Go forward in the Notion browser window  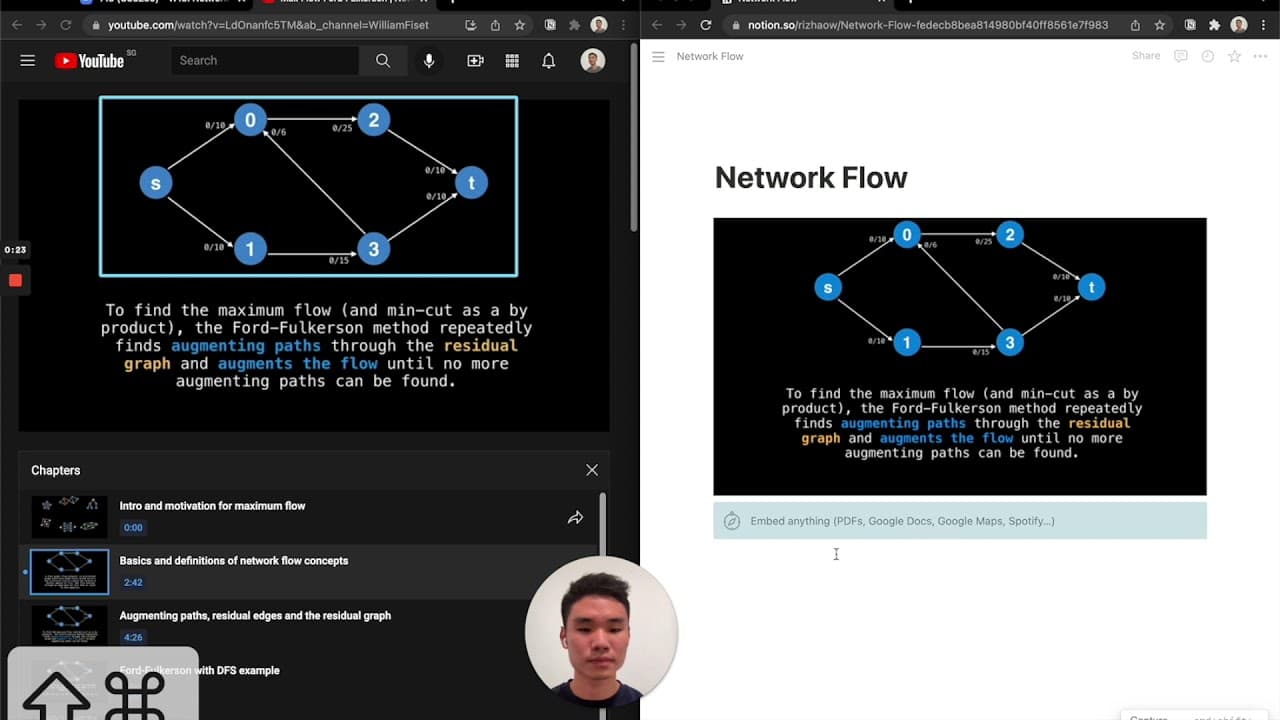[x=681, y=25]
